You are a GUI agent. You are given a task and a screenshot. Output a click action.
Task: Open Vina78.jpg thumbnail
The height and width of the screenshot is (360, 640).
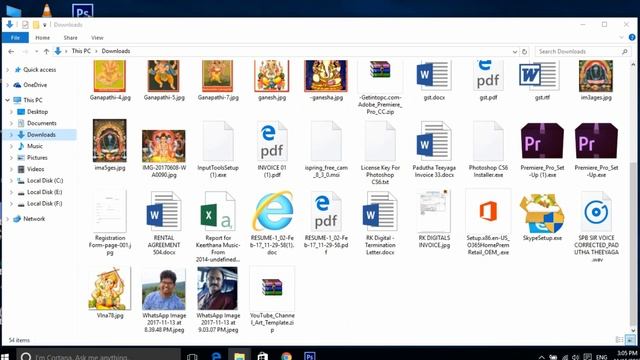click(110, 289)
